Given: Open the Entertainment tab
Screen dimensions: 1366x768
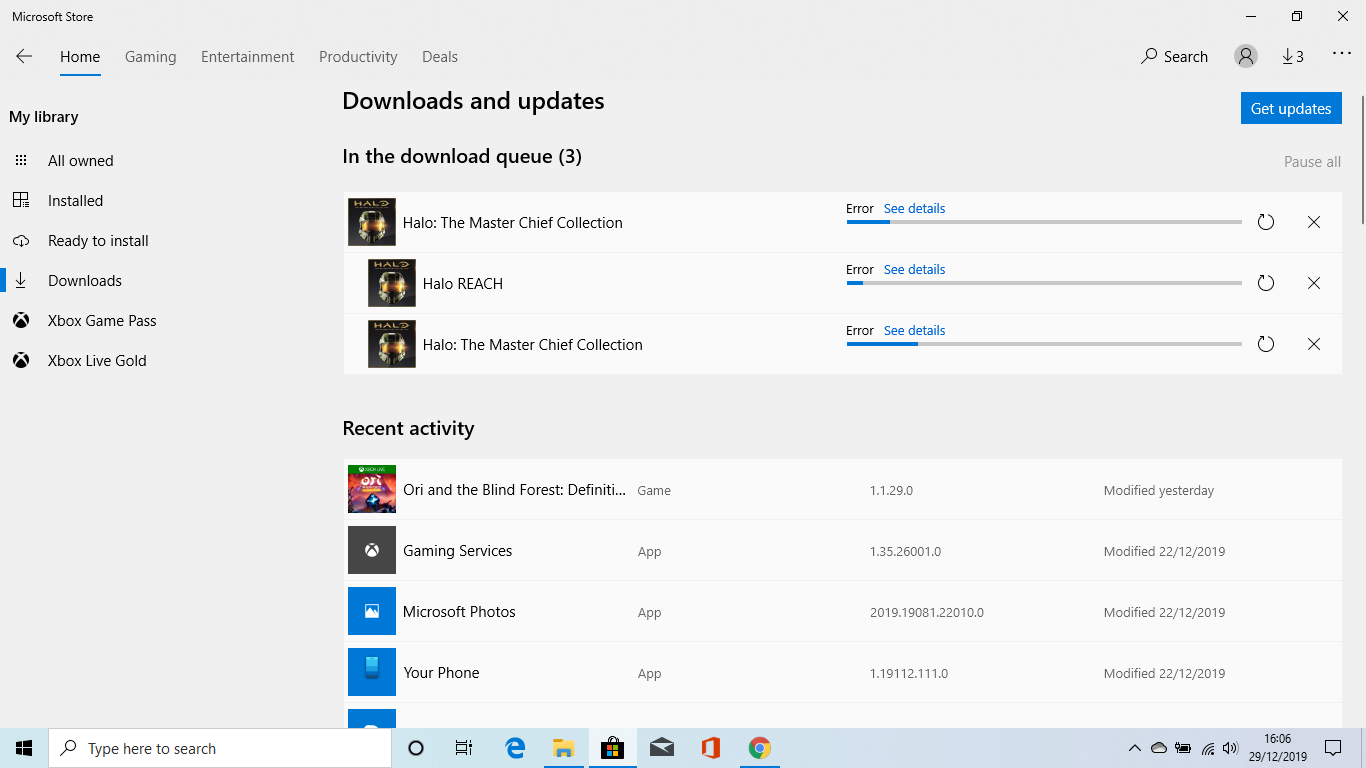Looking at the screenshot, I should click(248, 57).
